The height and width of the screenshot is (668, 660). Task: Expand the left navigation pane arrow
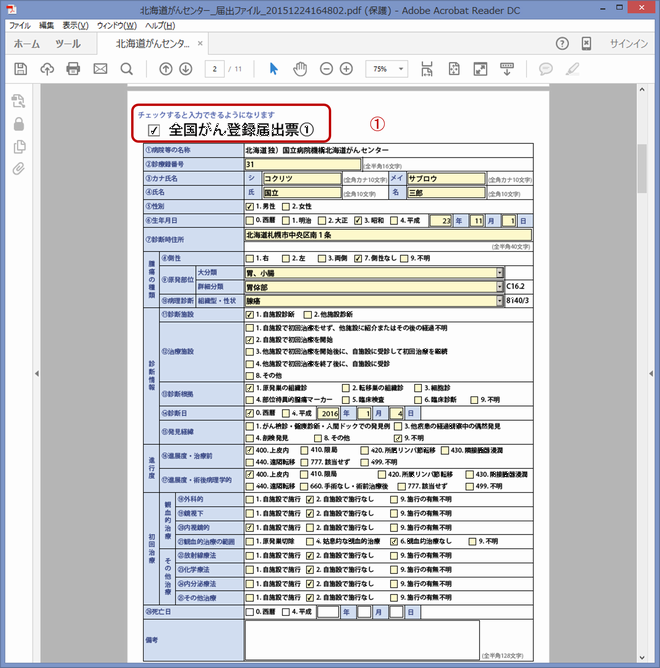[37, 374]
